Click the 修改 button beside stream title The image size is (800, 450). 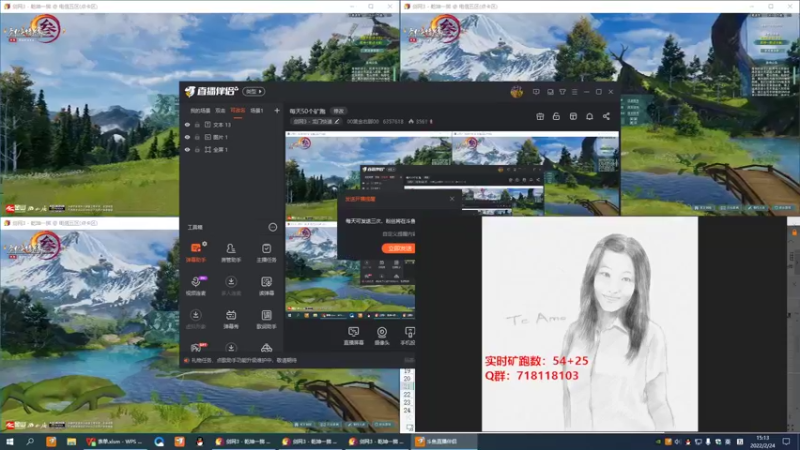(338, 111)
